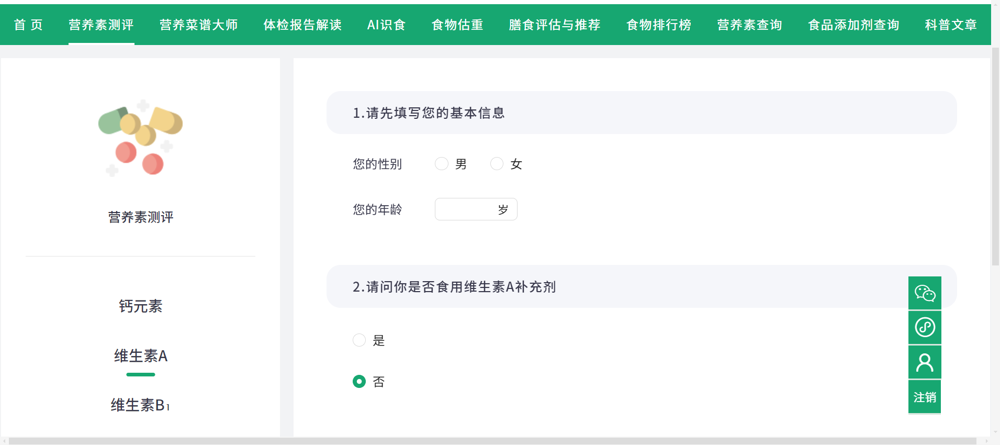Click the age input field
This screenshot has height=445, width=1000.
(466, 210)
